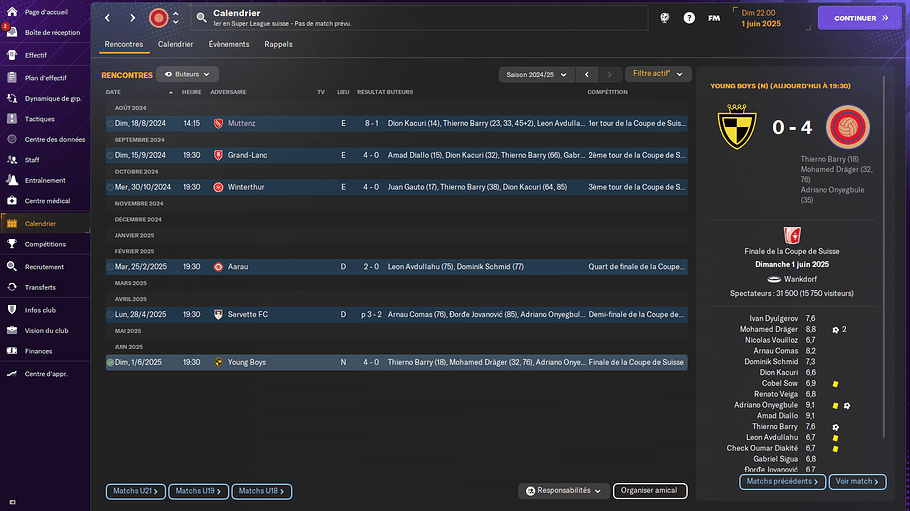Screen dimensions: 910x511
Task: Open the Finances sidebar section
Action: coord(12,351)
